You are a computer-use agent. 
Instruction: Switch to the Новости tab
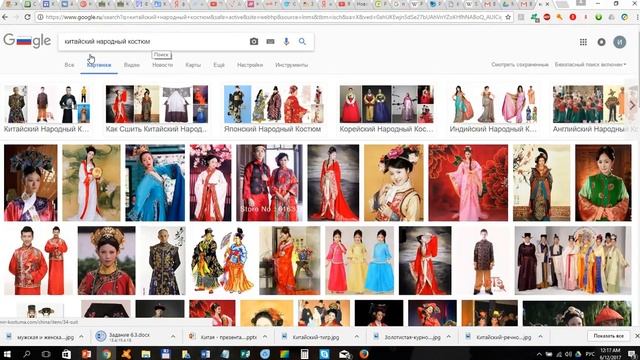(162, 65)
